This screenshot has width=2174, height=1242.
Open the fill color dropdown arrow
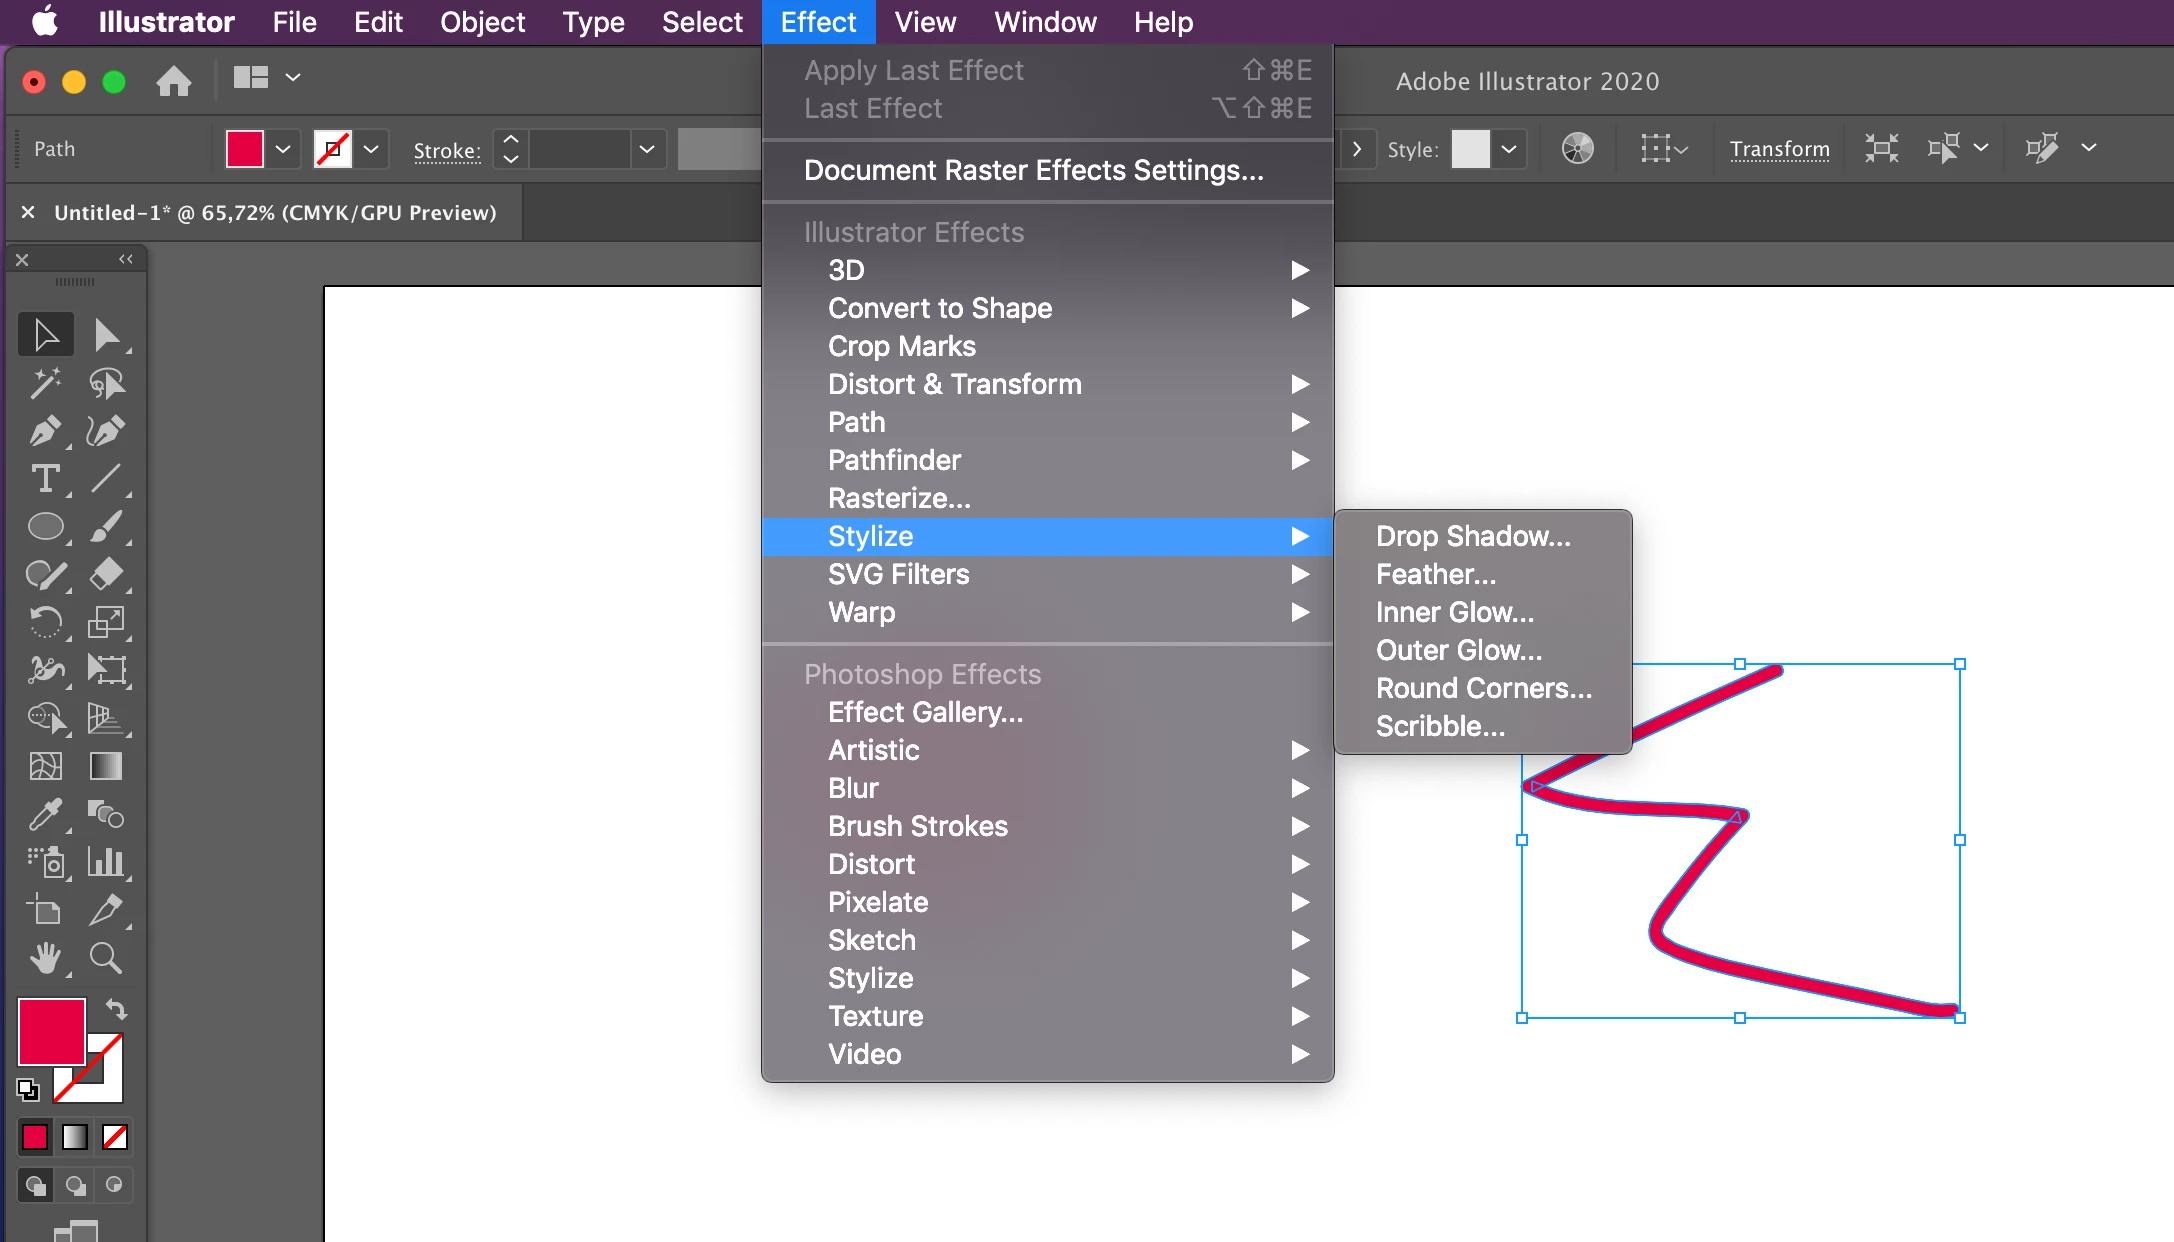[283, 149]
